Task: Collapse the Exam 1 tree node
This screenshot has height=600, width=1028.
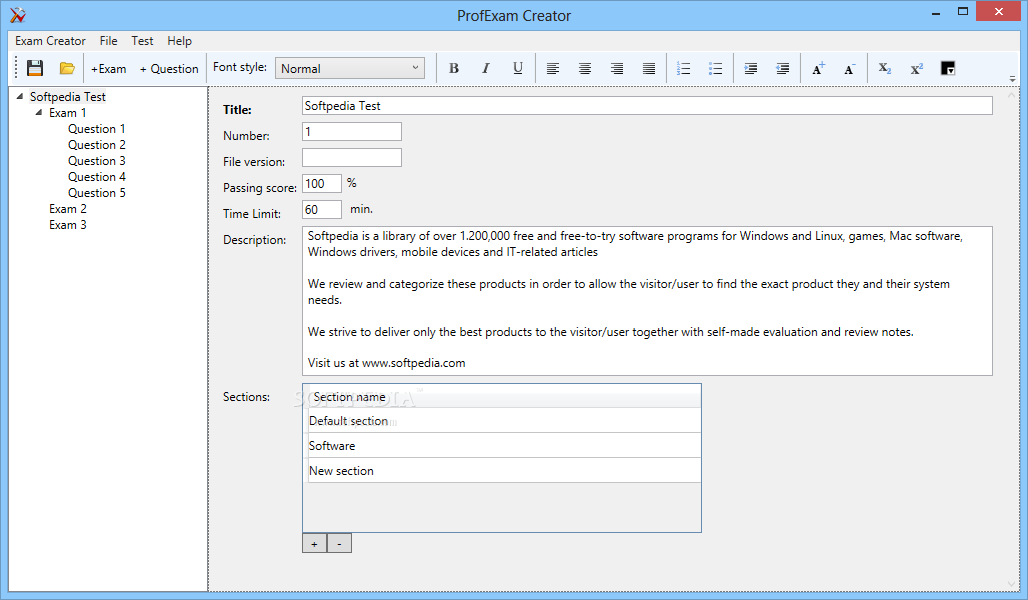Action: click(x=39, y=113)
